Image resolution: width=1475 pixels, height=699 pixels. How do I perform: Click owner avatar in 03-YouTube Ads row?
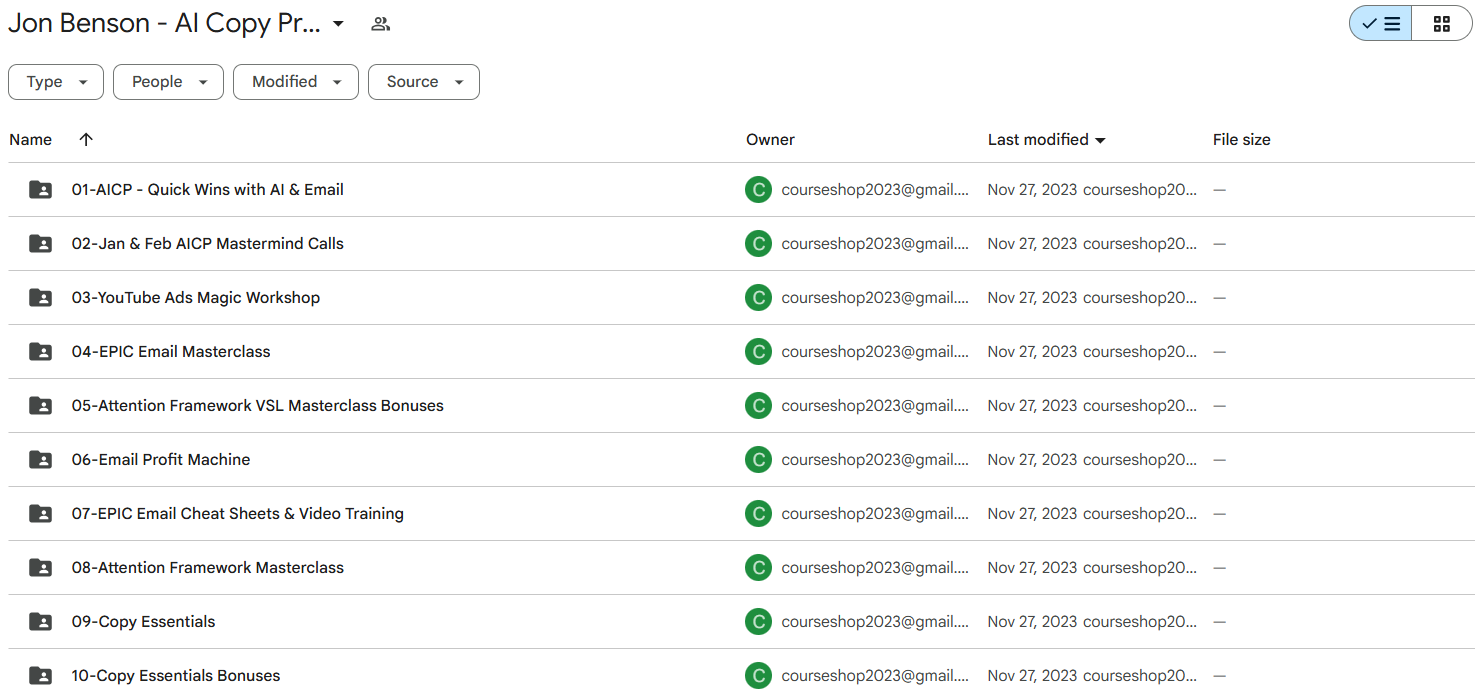point(758,298)
